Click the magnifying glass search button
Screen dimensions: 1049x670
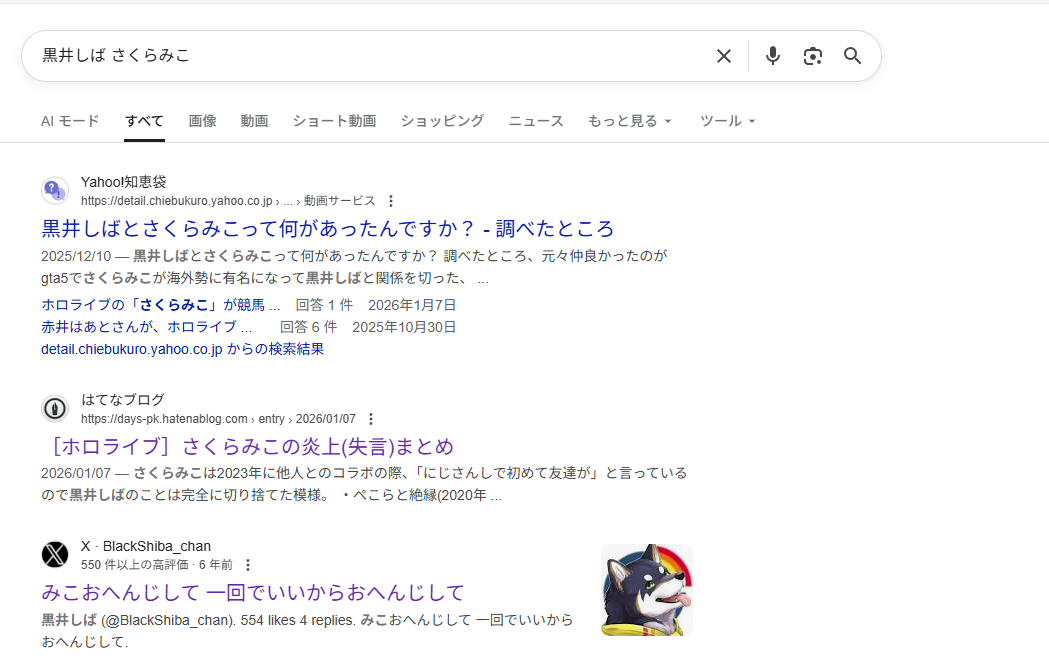coord(852,56)
